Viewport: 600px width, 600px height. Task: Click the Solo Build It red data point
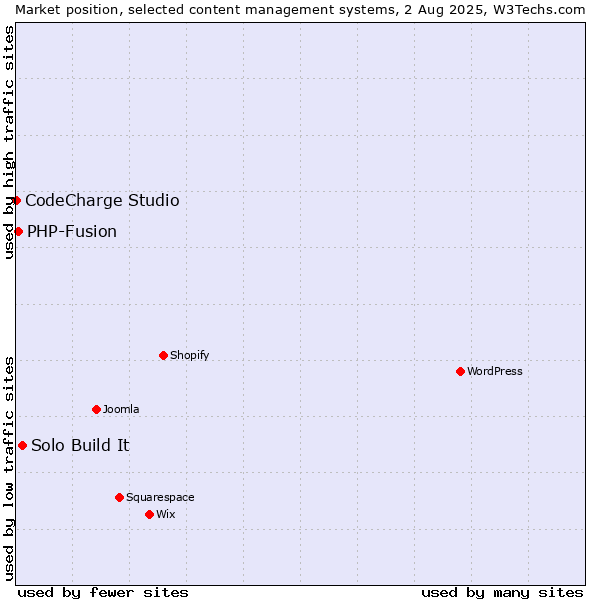[23, 445]
